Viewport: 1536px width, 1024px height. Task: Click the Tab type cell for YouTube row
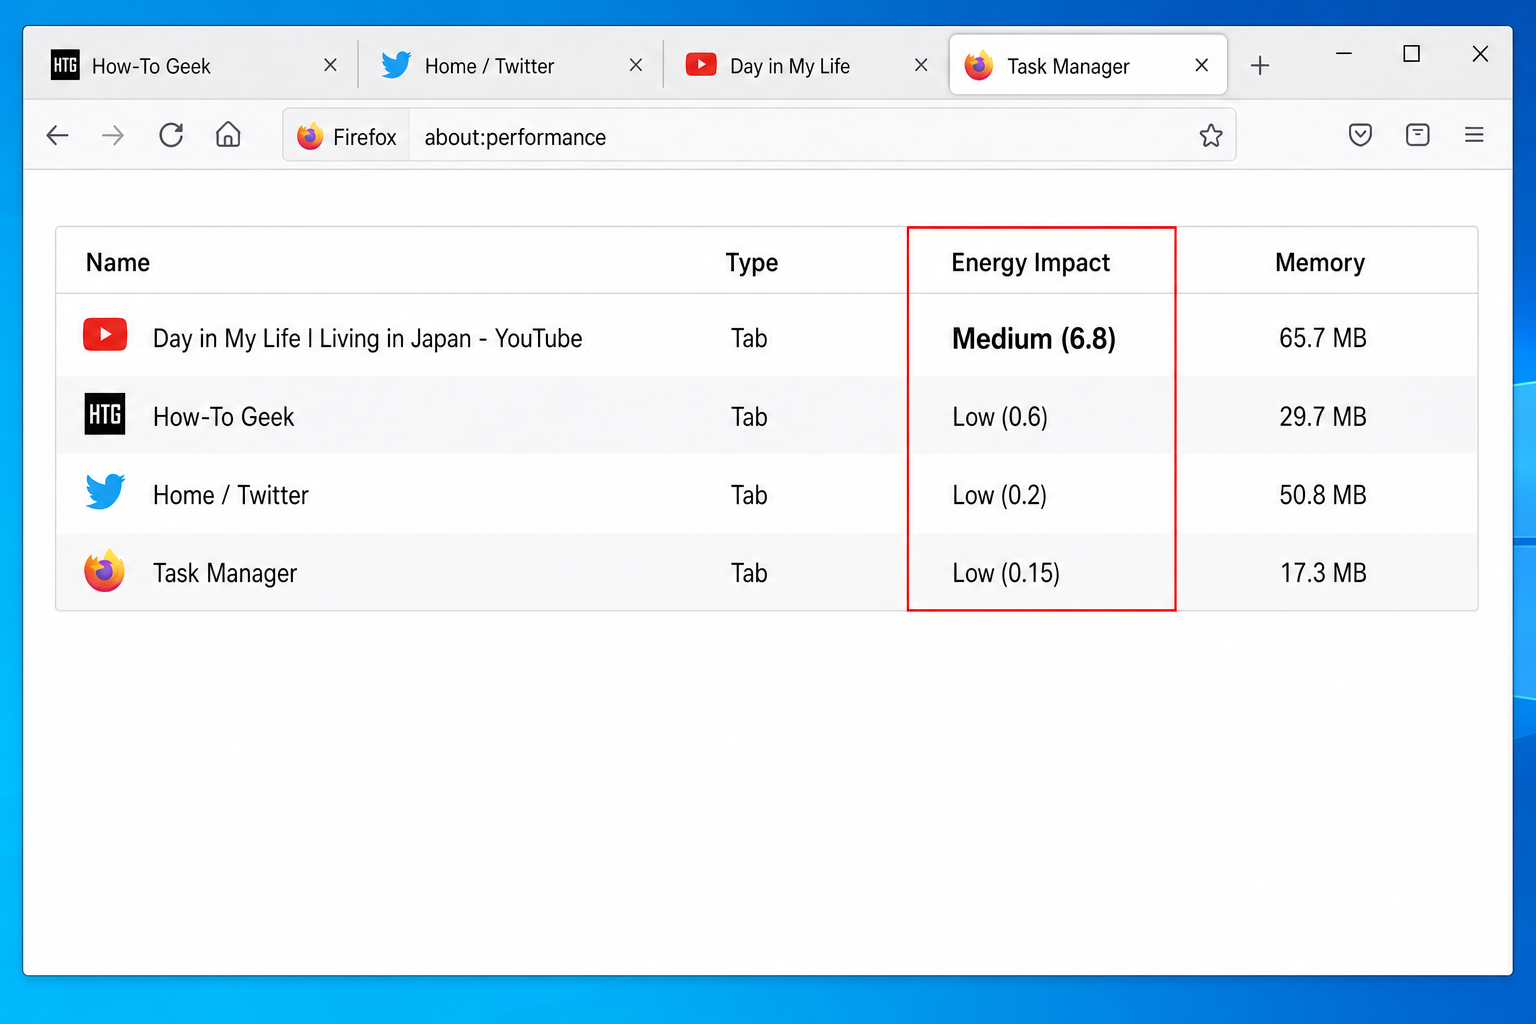tap(749, 338)
